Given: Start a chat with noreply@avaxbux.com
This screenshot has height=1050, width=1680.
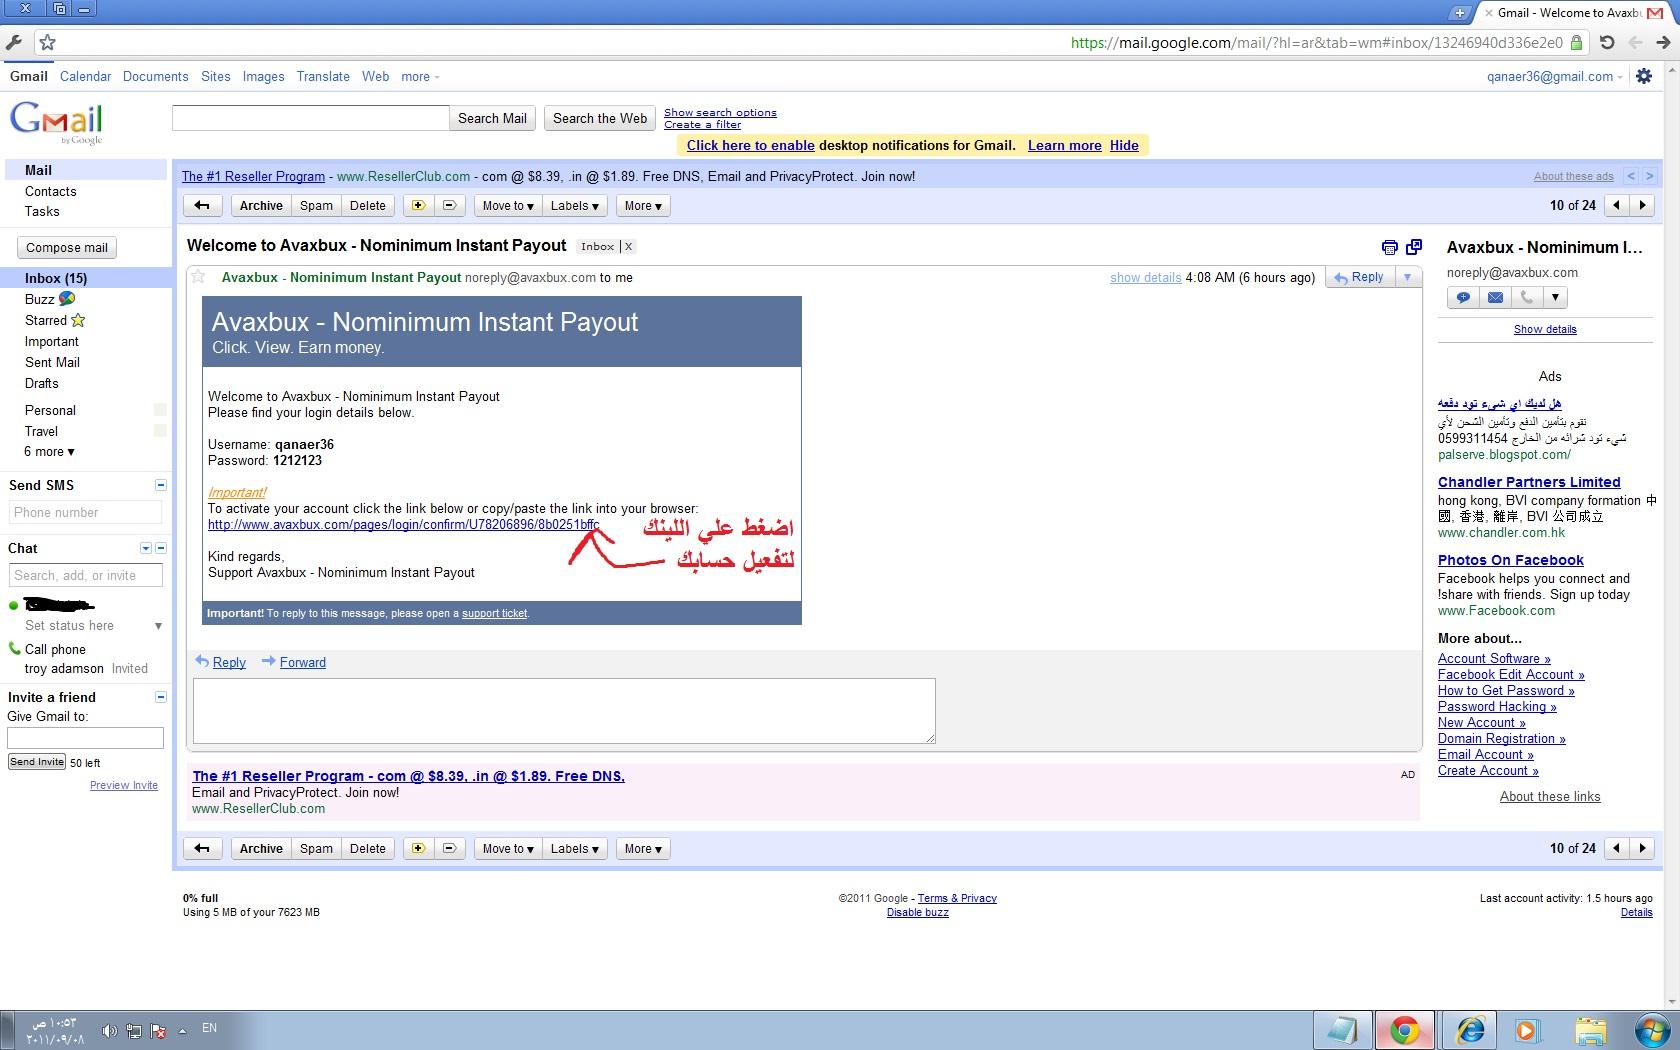Looking at the screenshot, I should pos(1463,297).
